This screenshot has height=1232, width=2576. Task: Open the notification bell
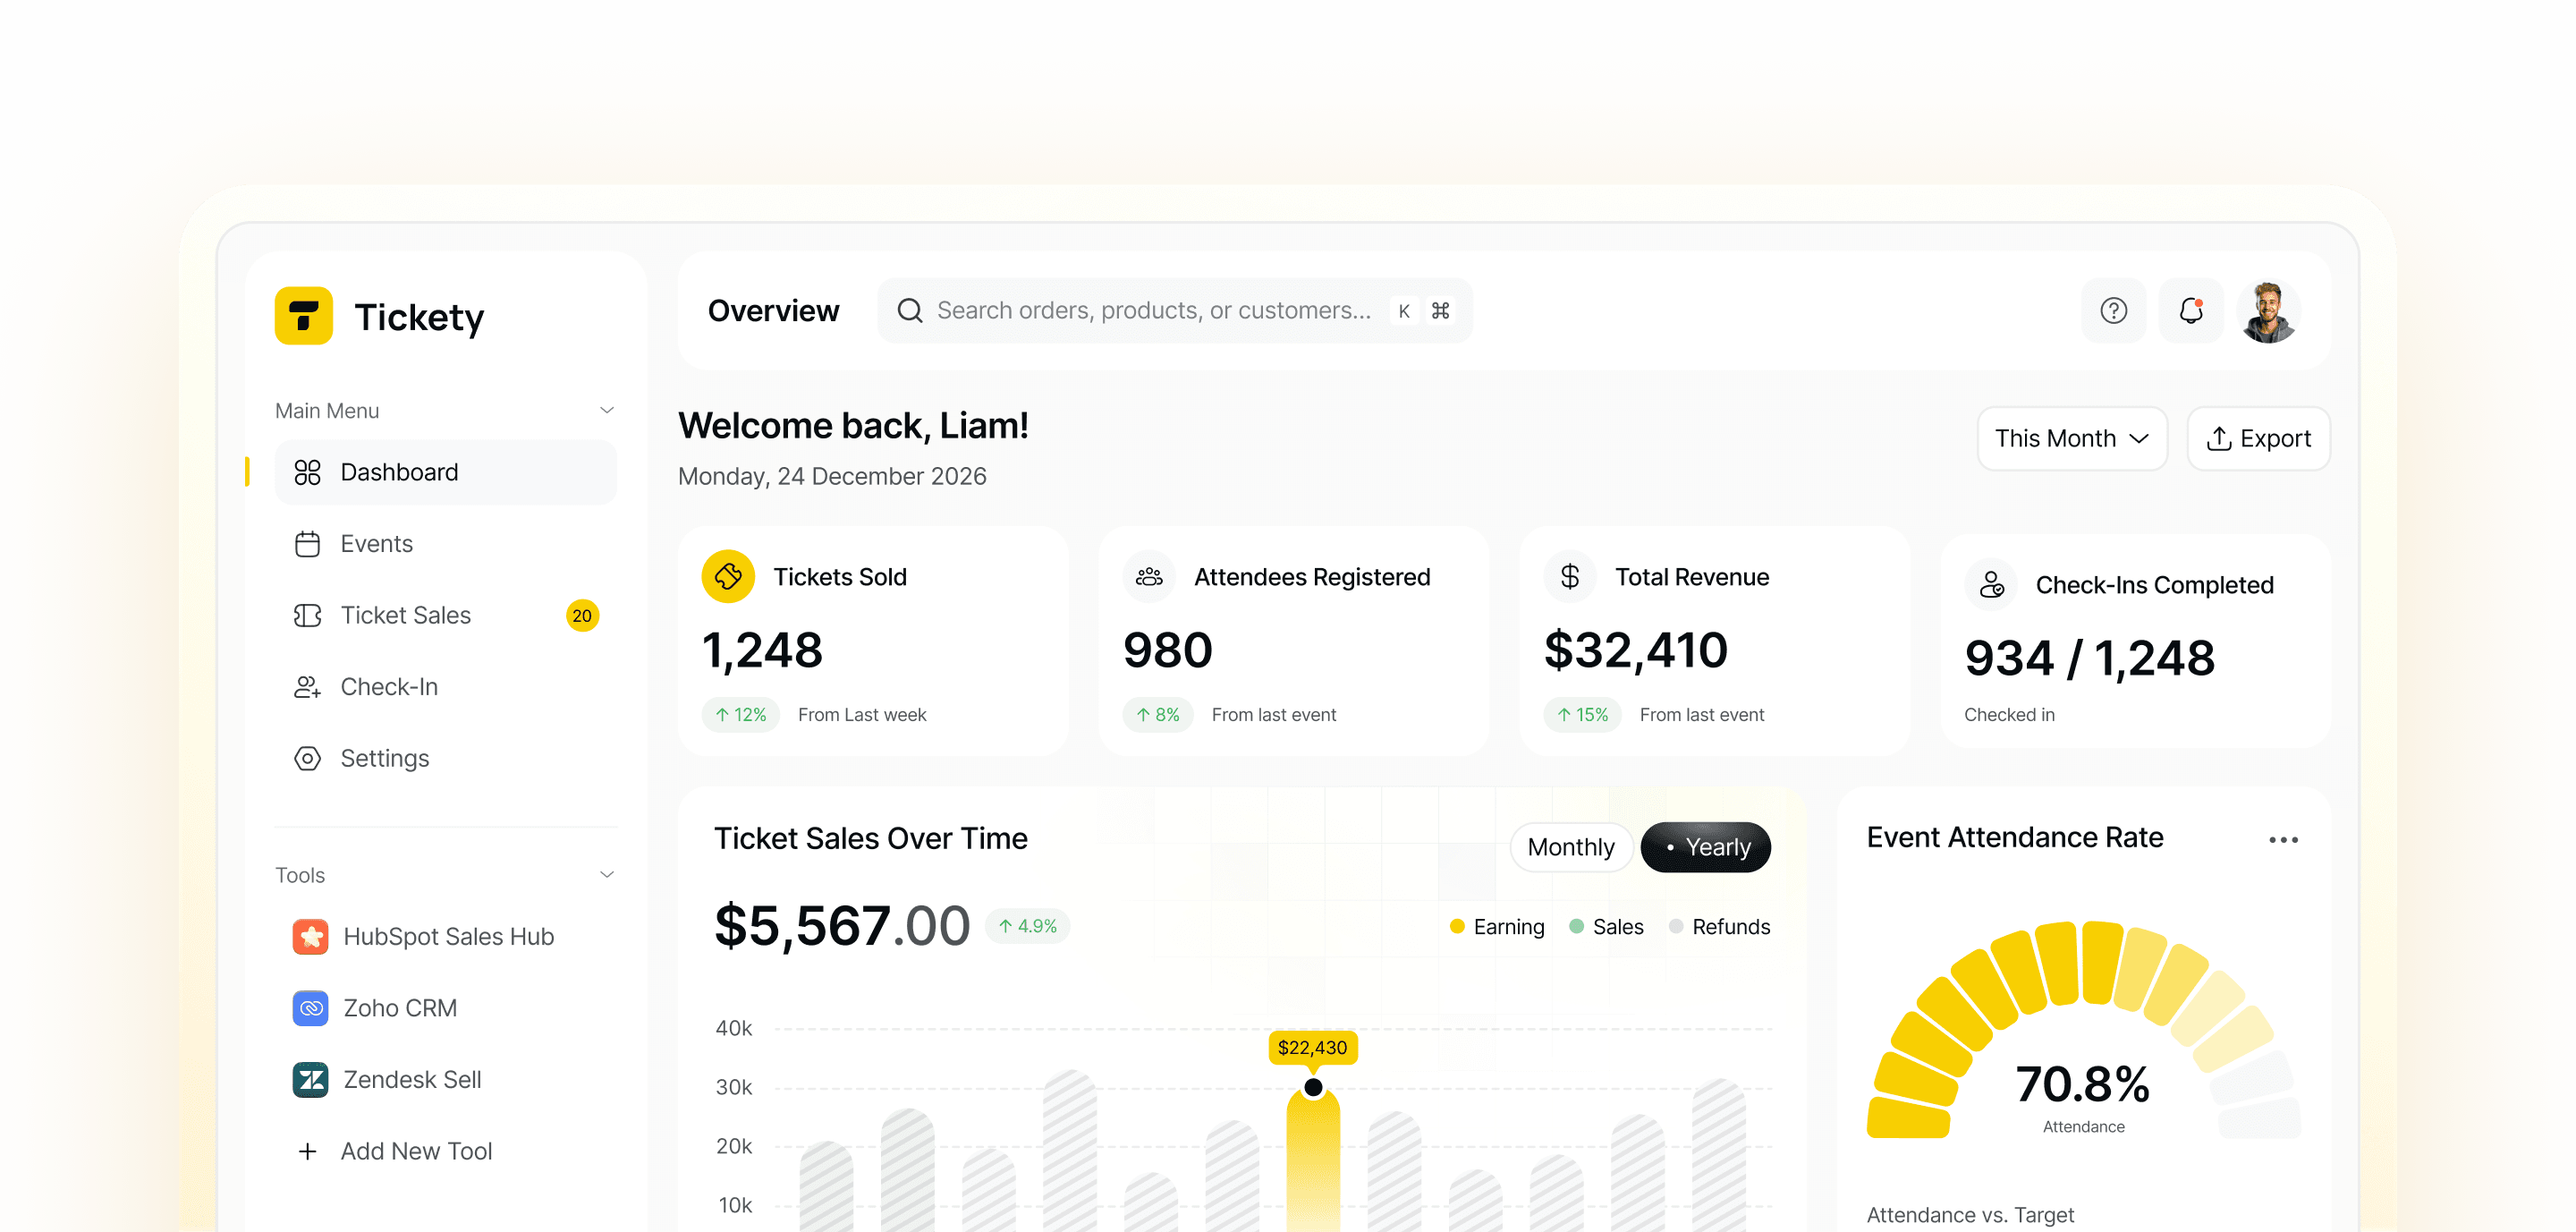[x=2191, y=311]
